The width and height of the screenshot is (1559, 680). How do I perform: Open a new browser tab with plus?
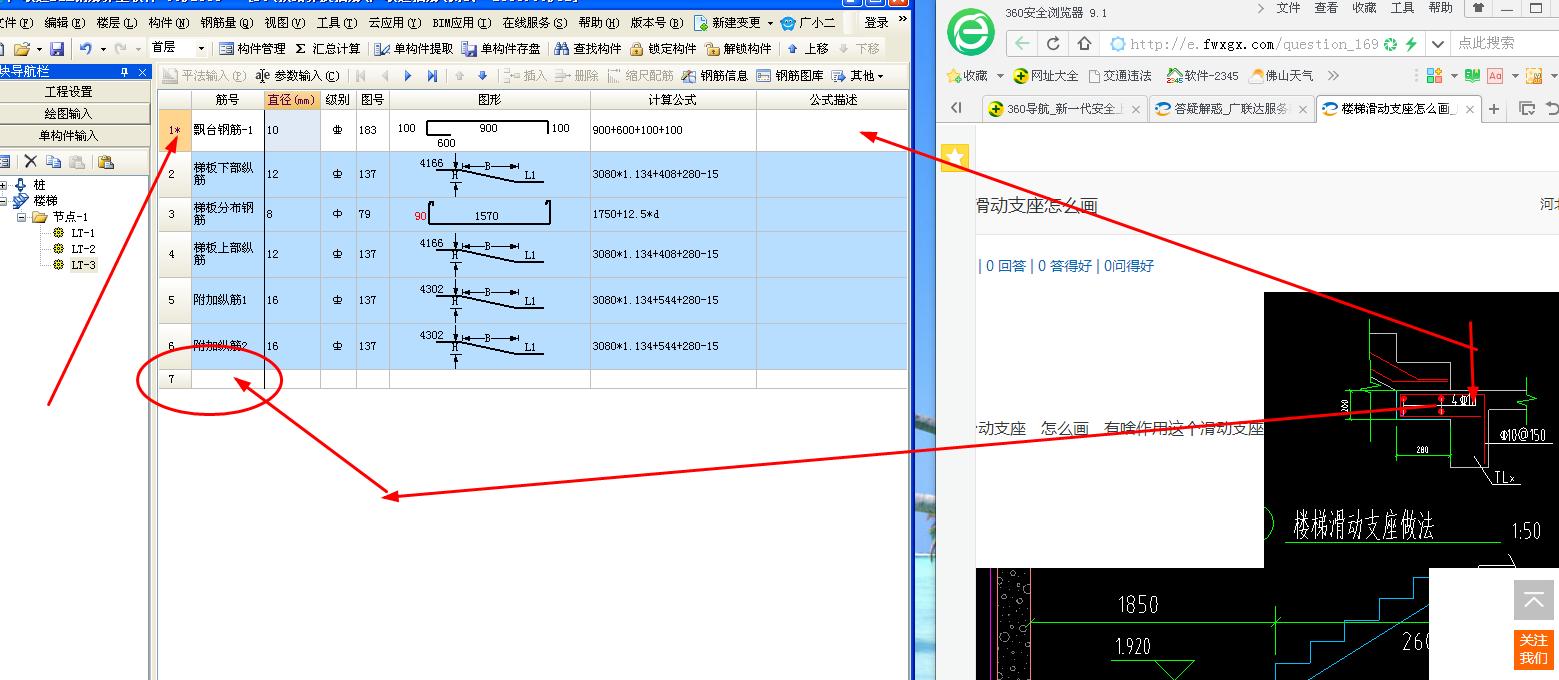click(1494, 109)
